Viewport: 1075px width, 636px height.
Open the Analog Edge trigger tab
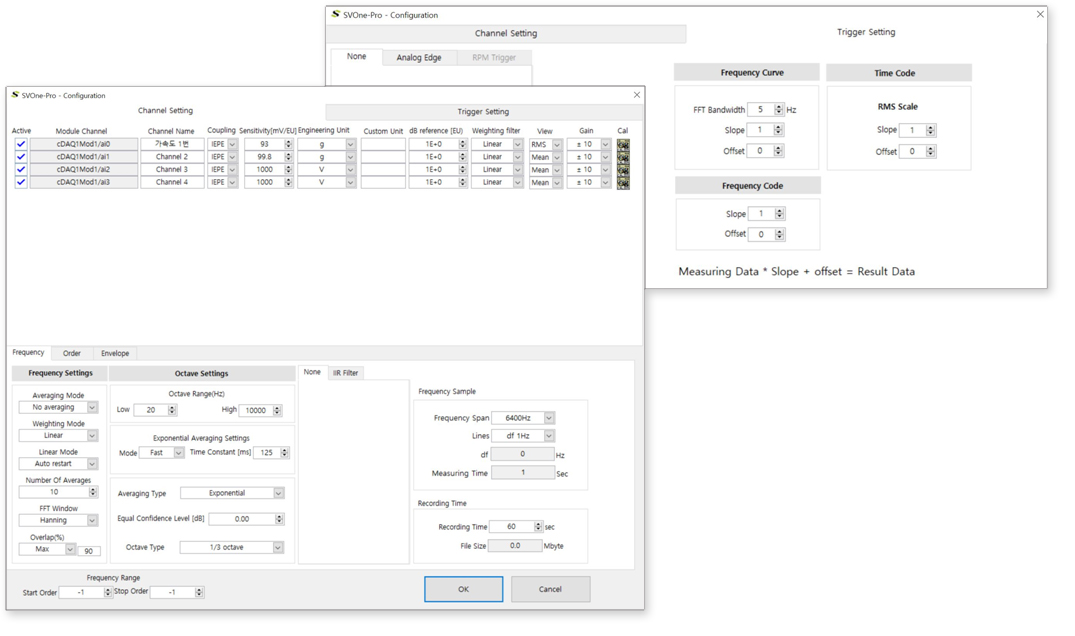tap(418, 58)
